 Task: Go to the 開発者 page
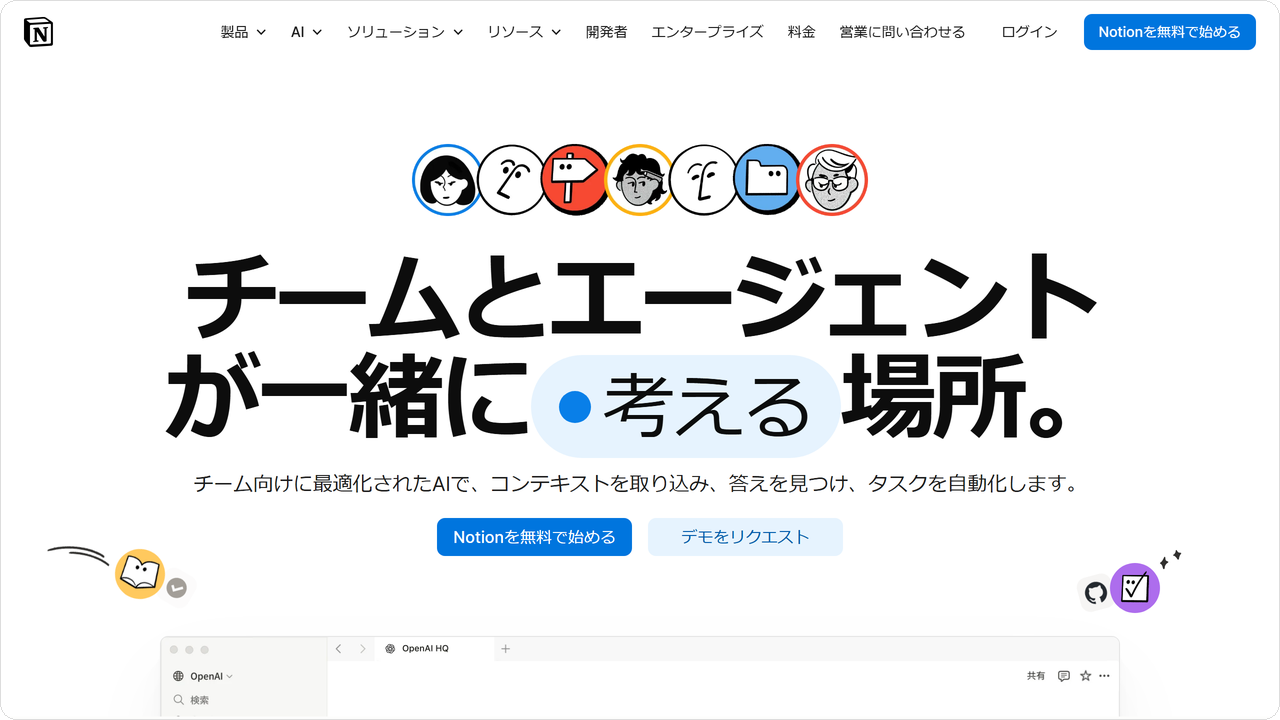[606, 32]
